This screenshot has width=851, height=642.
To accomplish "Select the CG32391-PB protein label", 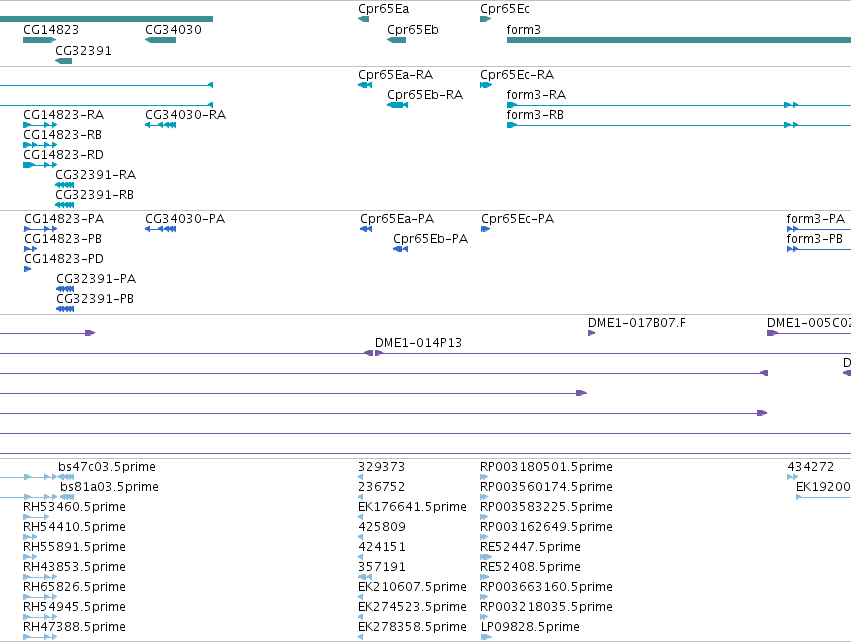I will point(95,299).
